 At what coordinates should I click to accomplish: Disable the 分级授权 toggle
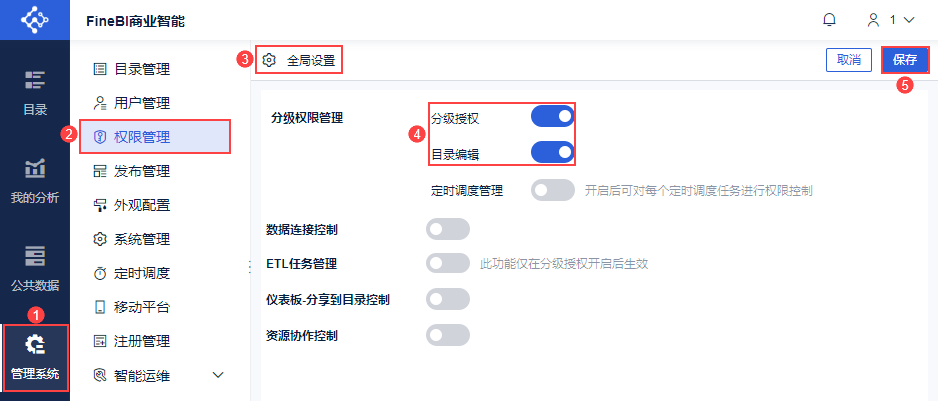[552, 117]
